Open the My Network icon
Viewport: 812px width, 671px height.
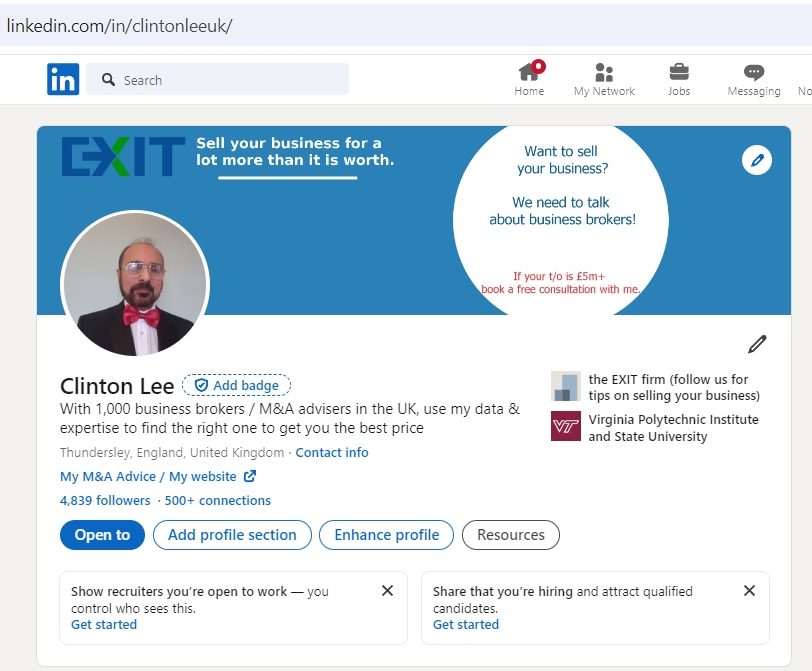pos(604,72)
